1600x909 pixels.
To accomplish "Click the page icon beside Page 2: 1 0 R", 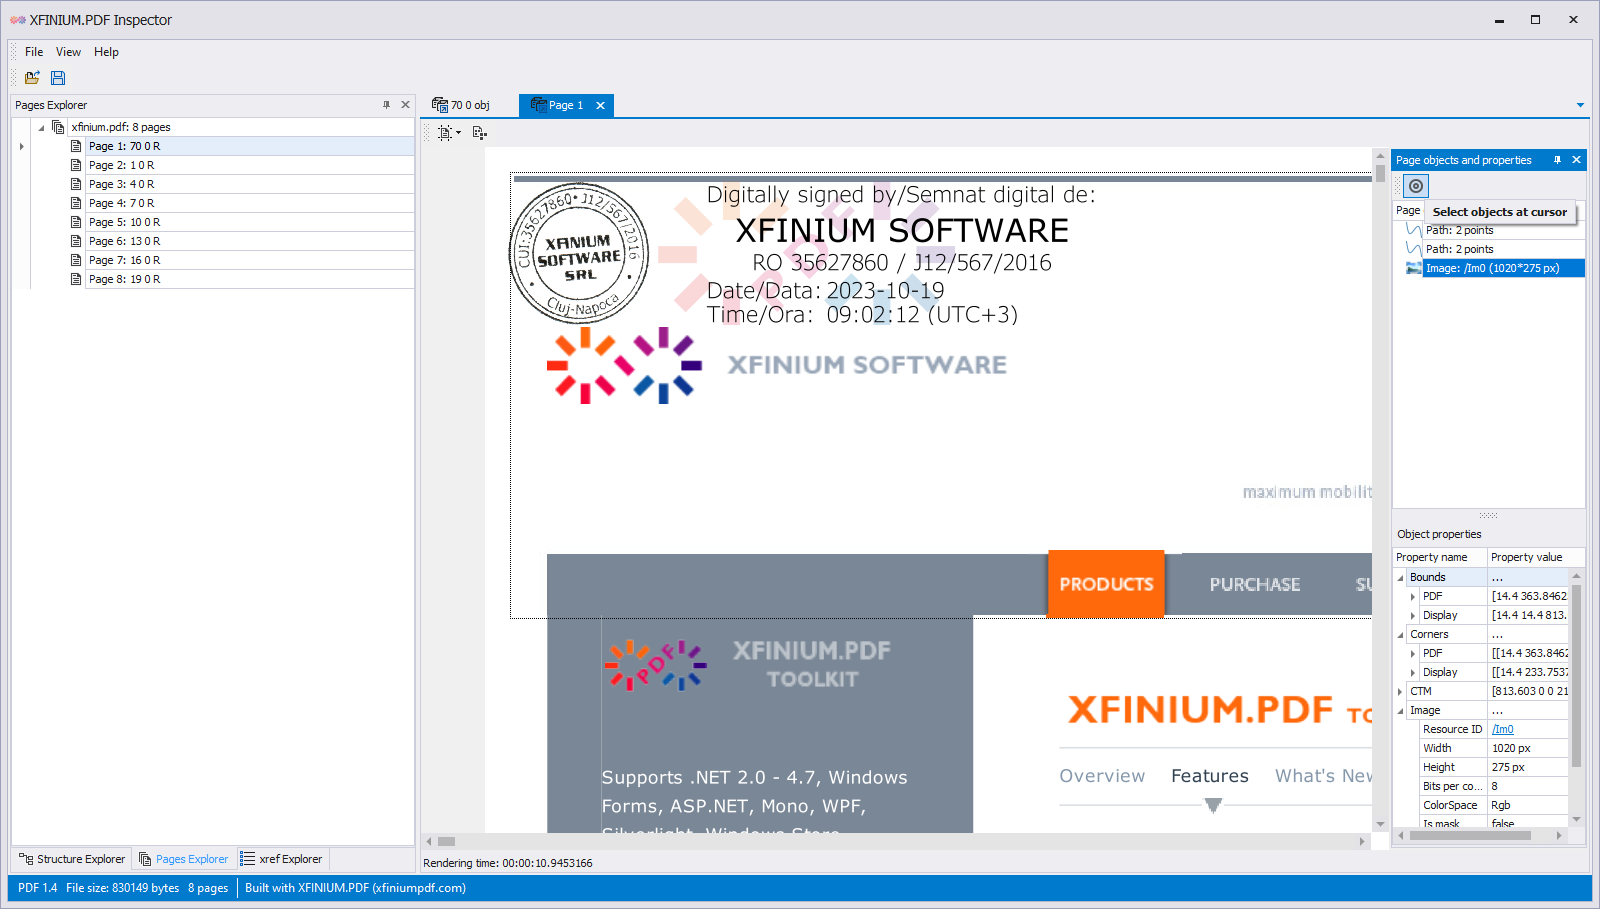I will [x=76, y=165].
